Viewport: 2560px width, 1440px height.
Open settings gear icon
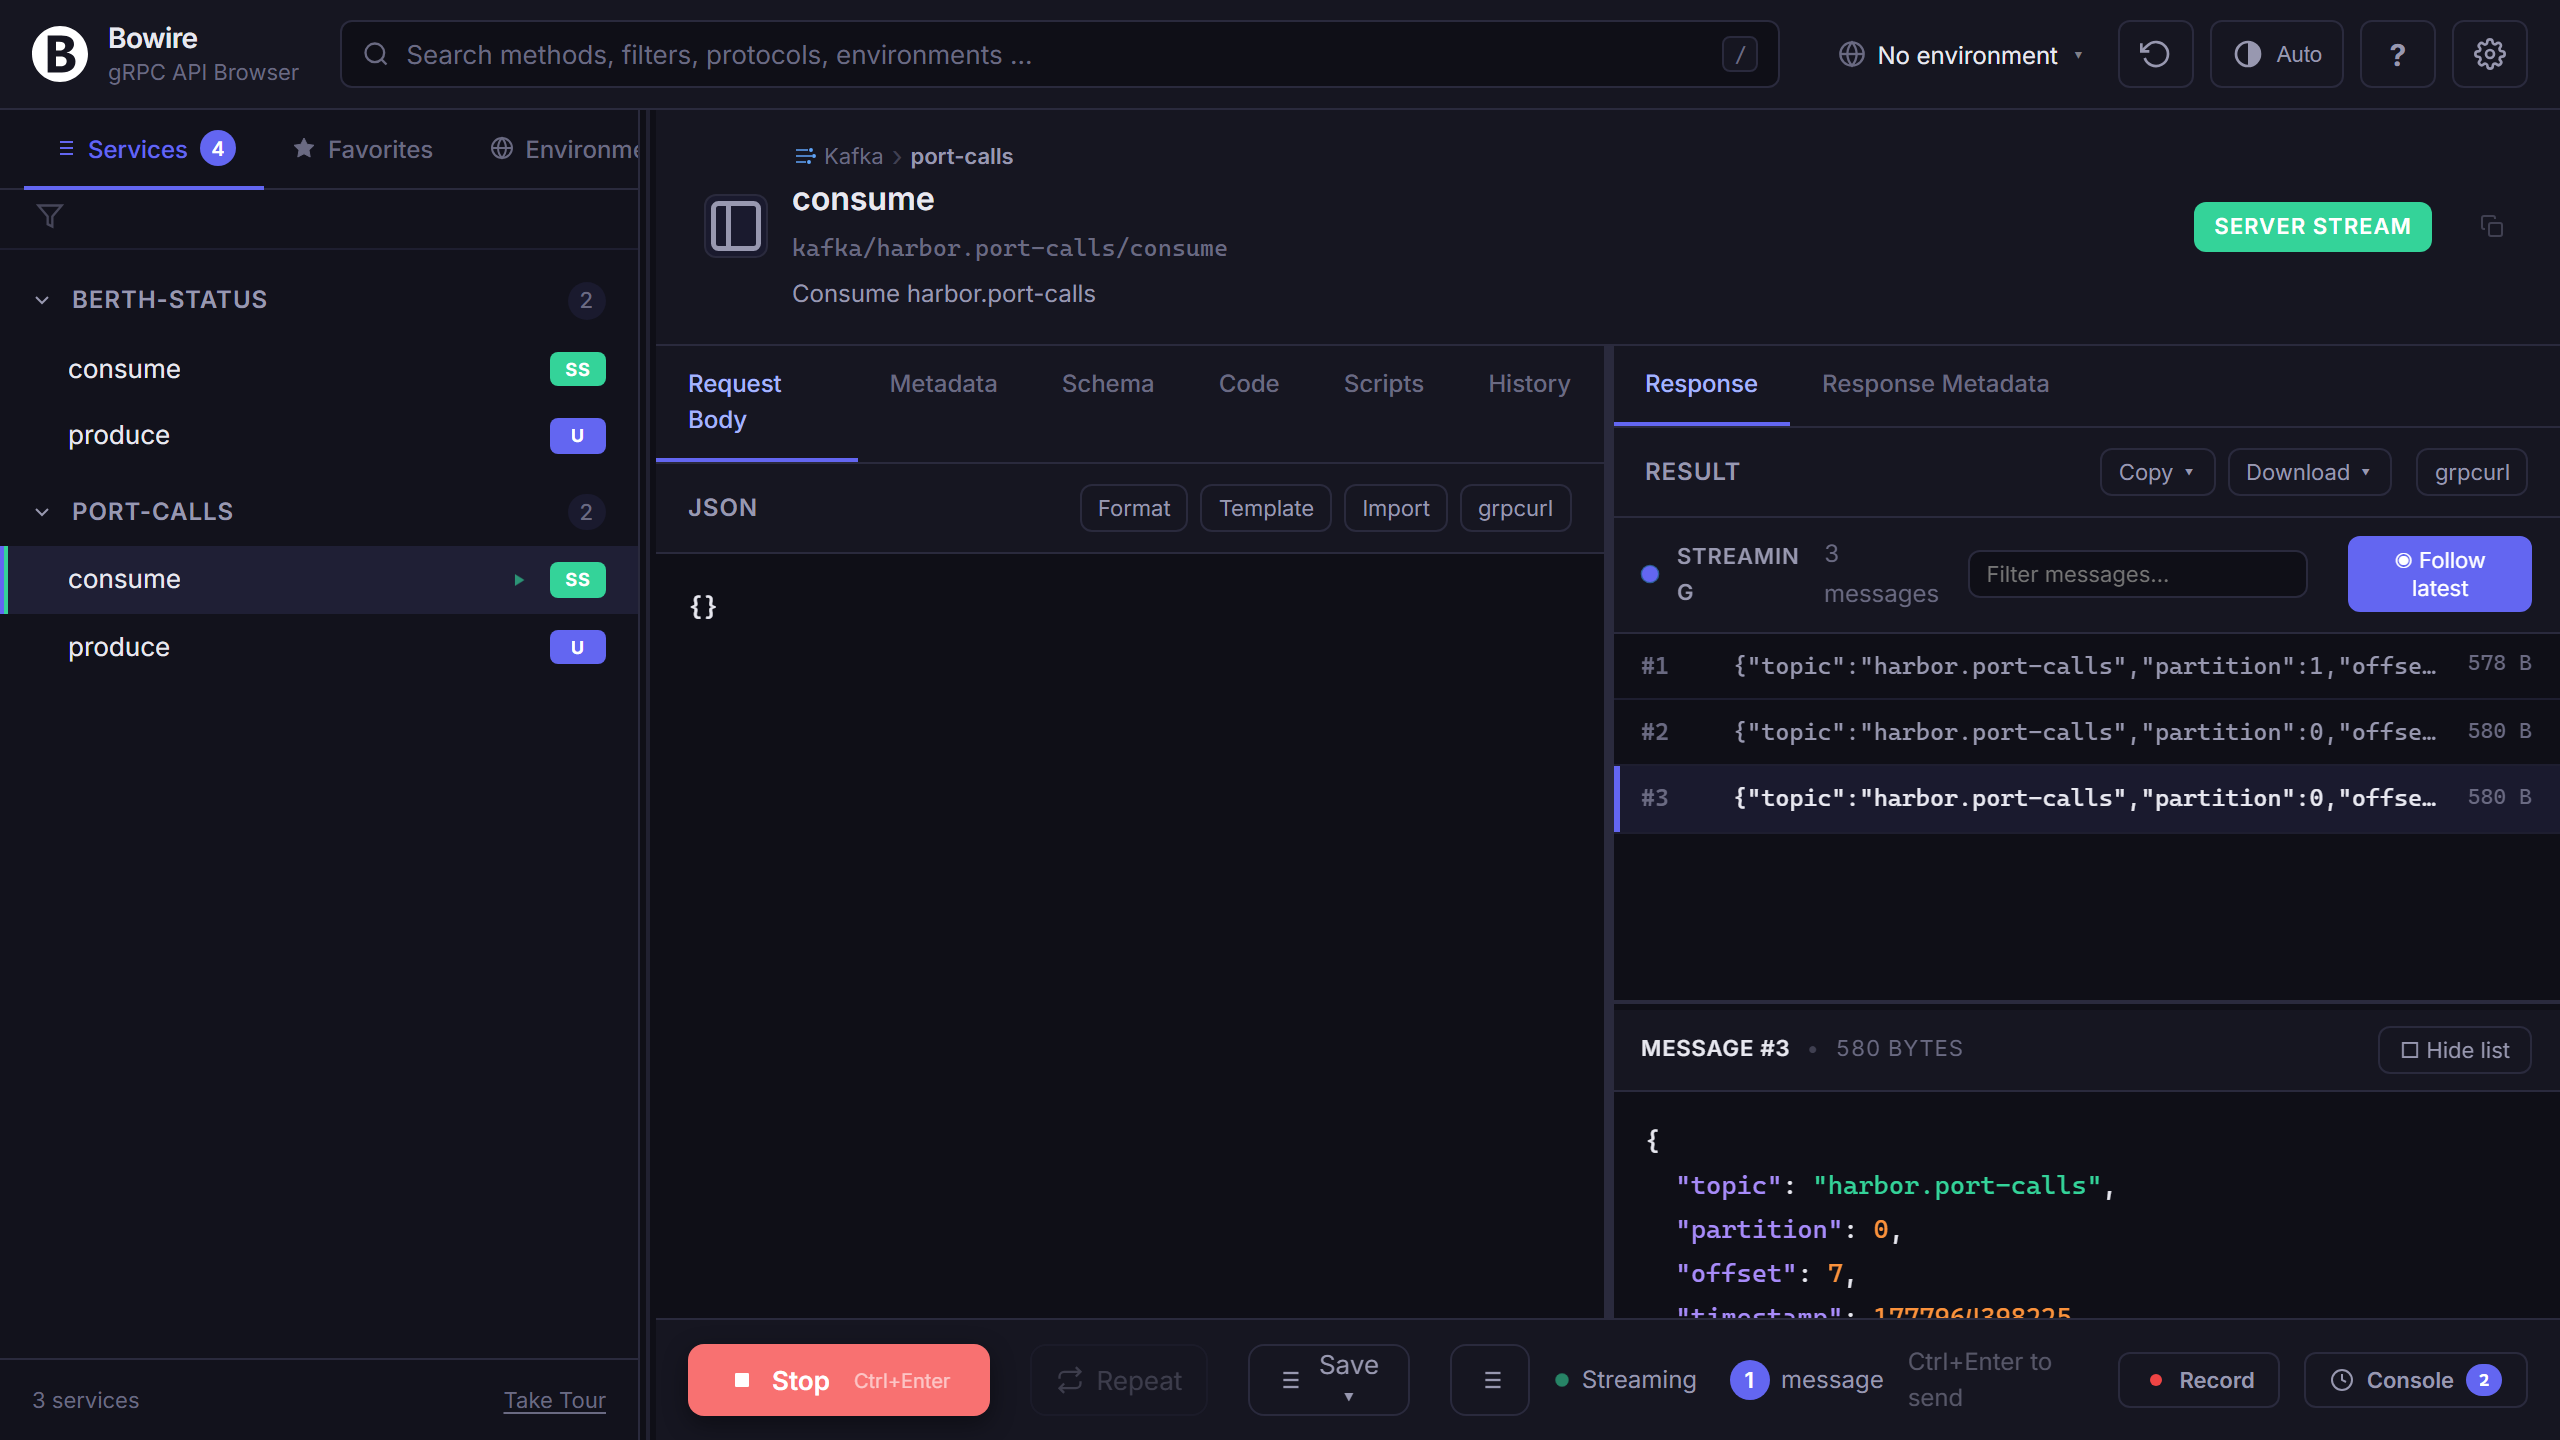[x=2489, y=54]
